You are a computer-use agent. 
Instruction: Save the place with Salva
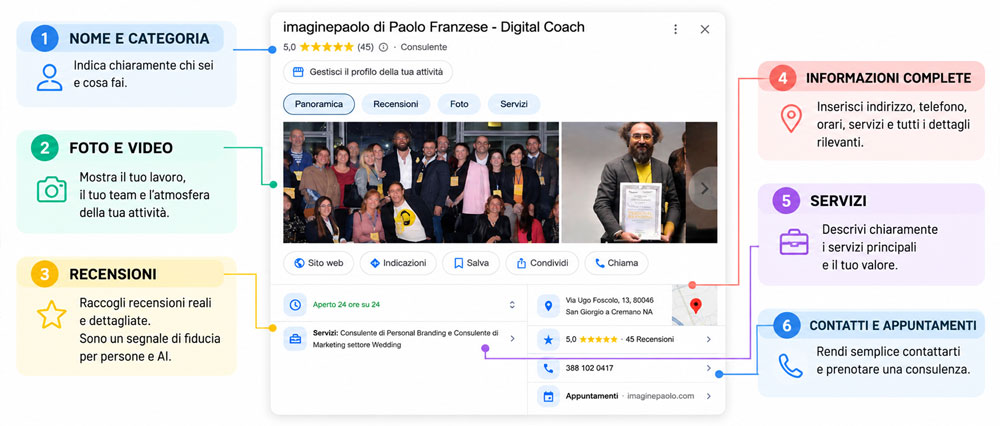tap(471, 263)
